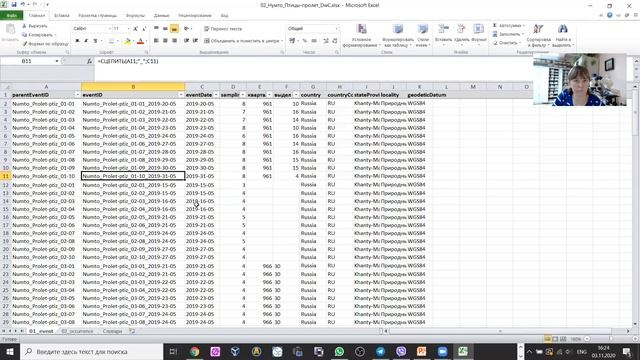
Task: Open Format as Table gallery
Action: [x=398, y=36]
